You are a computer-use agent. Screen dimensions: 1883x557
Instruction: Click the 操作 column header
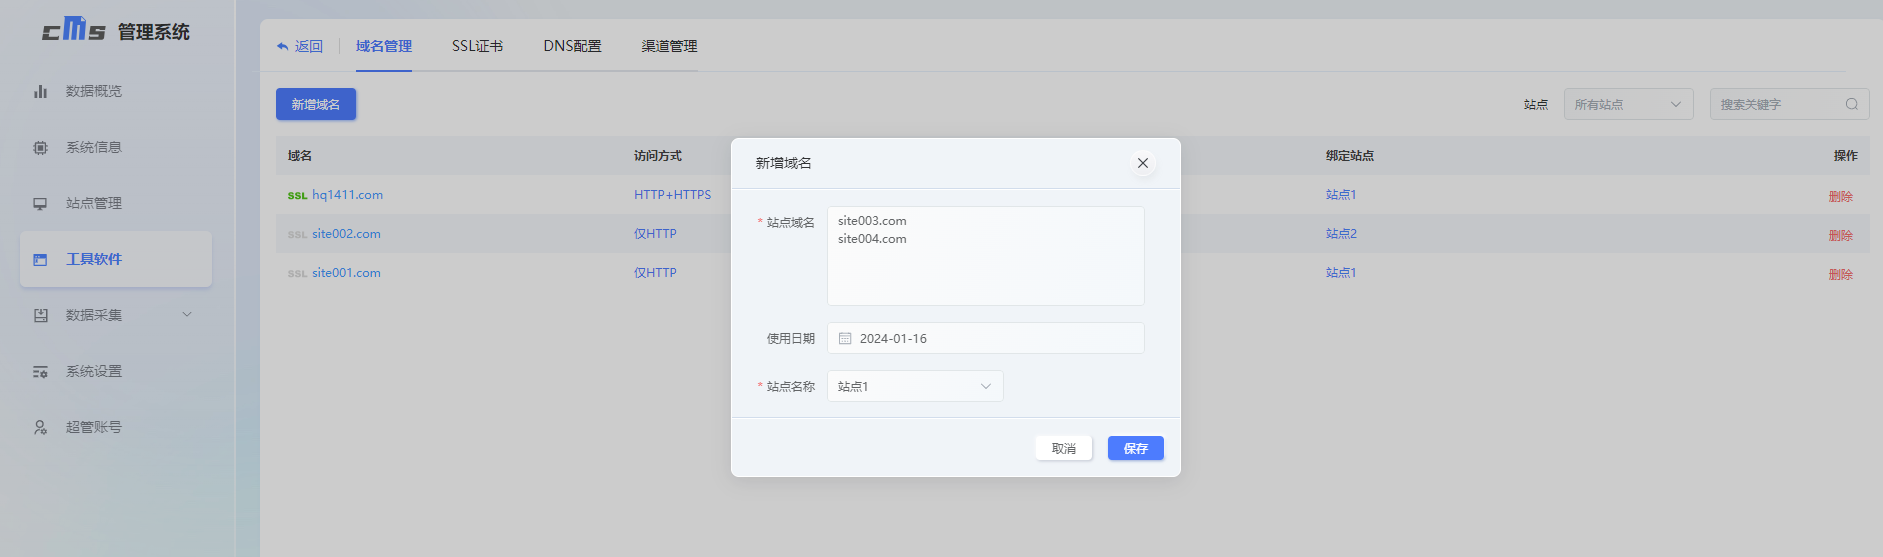point(1845,156)
